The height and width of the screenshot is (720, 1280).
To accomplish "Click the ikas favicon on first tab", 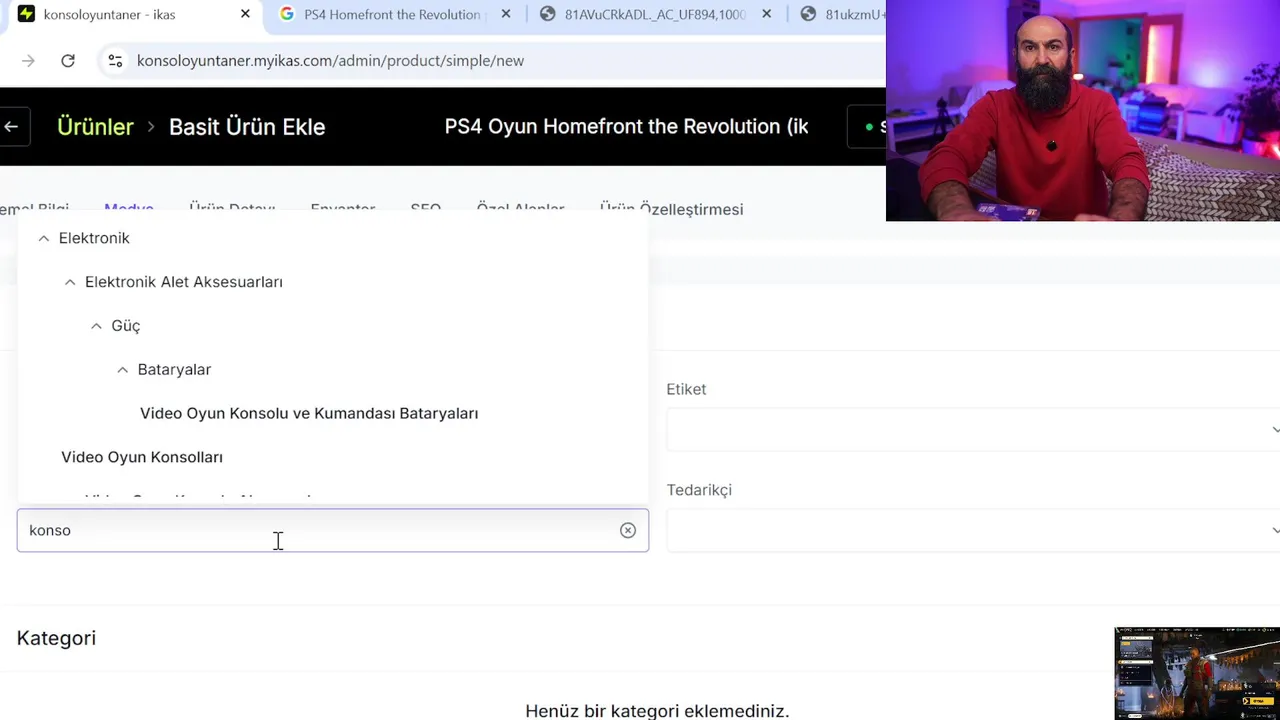I will [26, 14].
